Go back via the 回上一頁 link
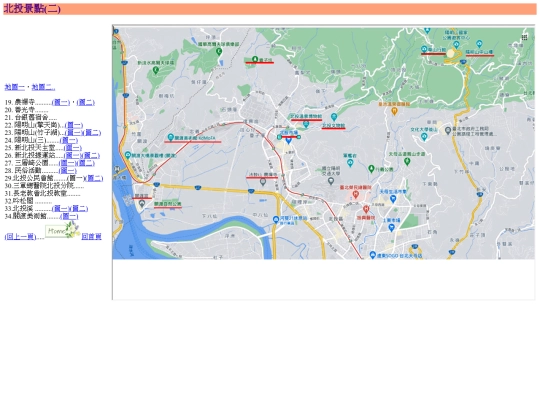Viewport: 540px width, 405px height. [x=20, y=237]
